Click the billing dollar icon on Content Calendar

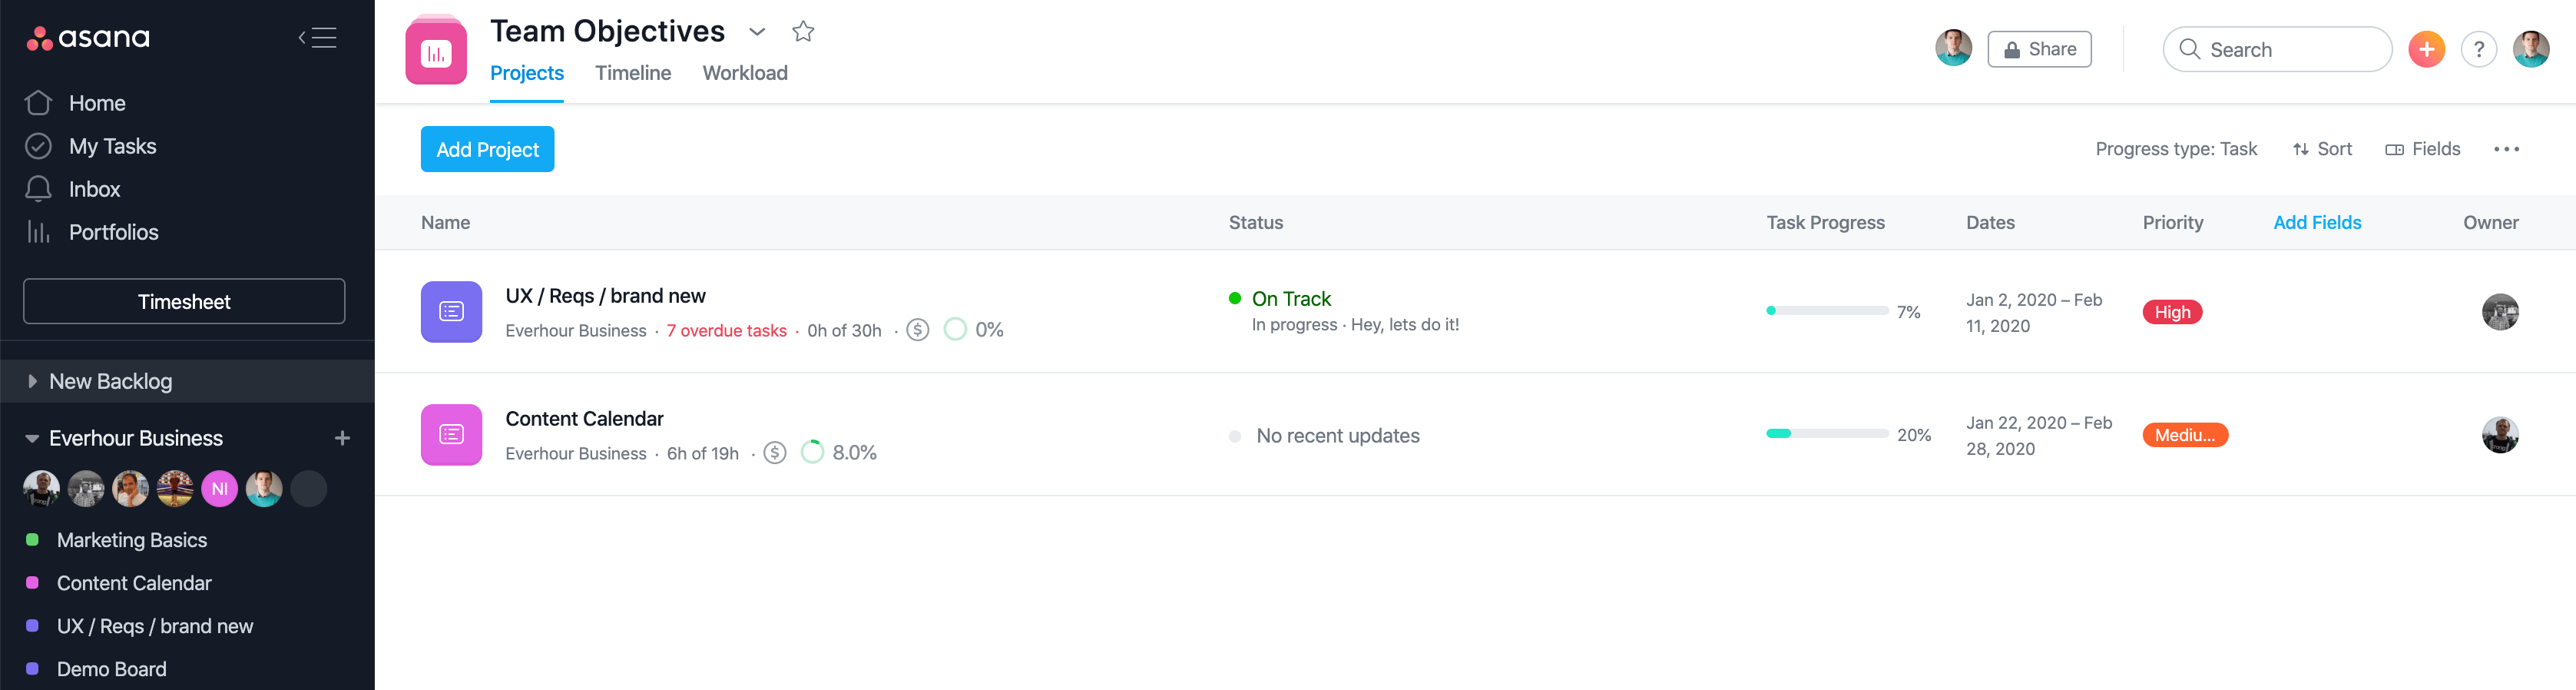point(775,453)
